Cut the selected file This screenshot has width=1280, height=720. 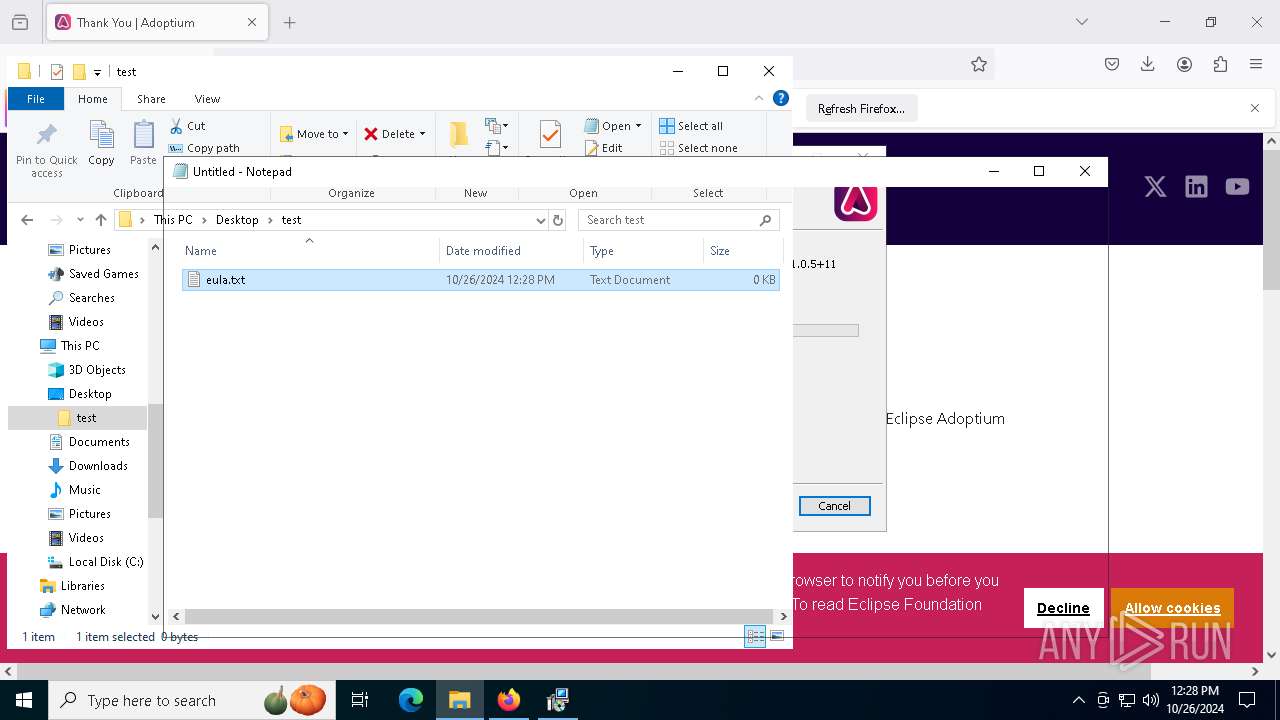coord(187,126)
